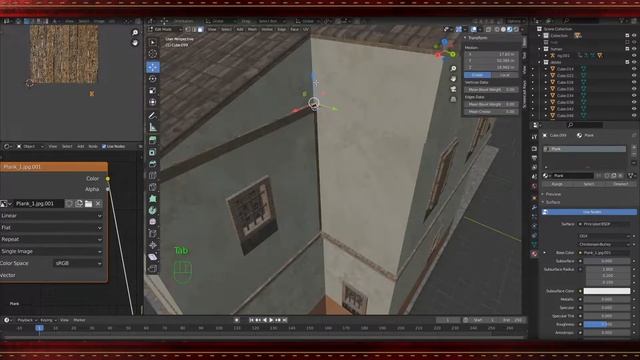Click Subsurface Color white swatch
640x360 pixels.
[607, 291]
